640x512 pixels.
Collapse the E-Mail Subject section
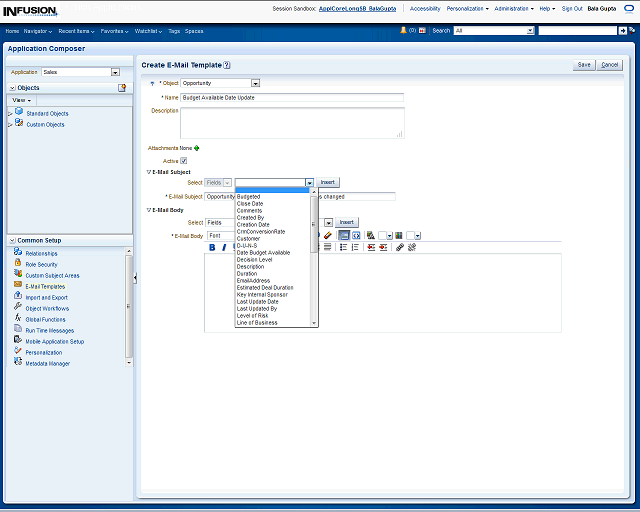point(149,172)
